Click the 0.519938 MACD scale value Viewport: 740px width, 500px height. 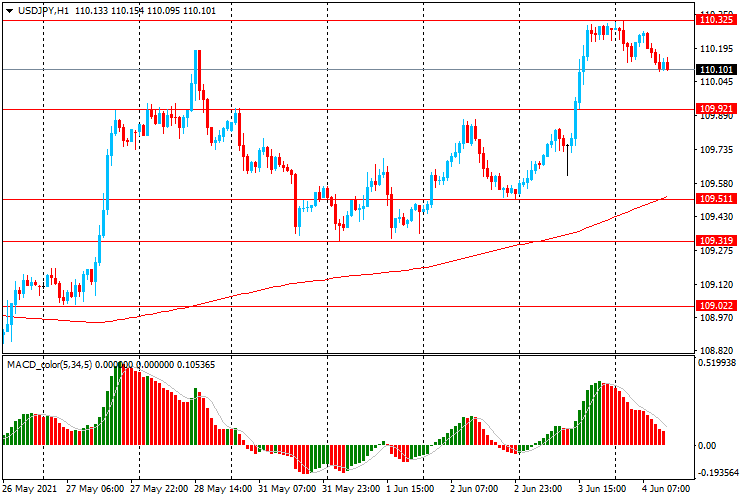(716, 363)
